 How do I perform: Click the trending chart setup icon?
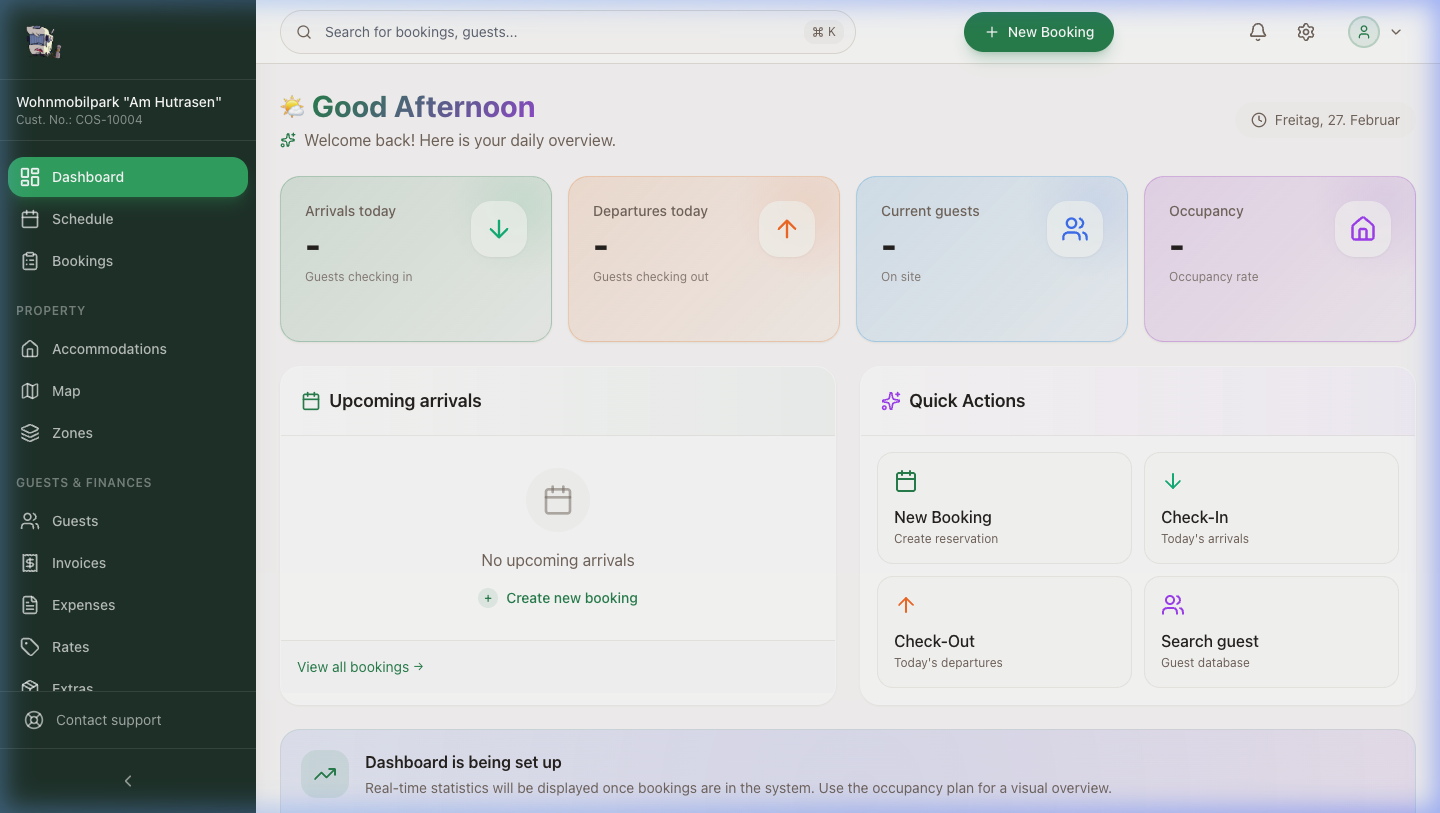tap(325, 774)
